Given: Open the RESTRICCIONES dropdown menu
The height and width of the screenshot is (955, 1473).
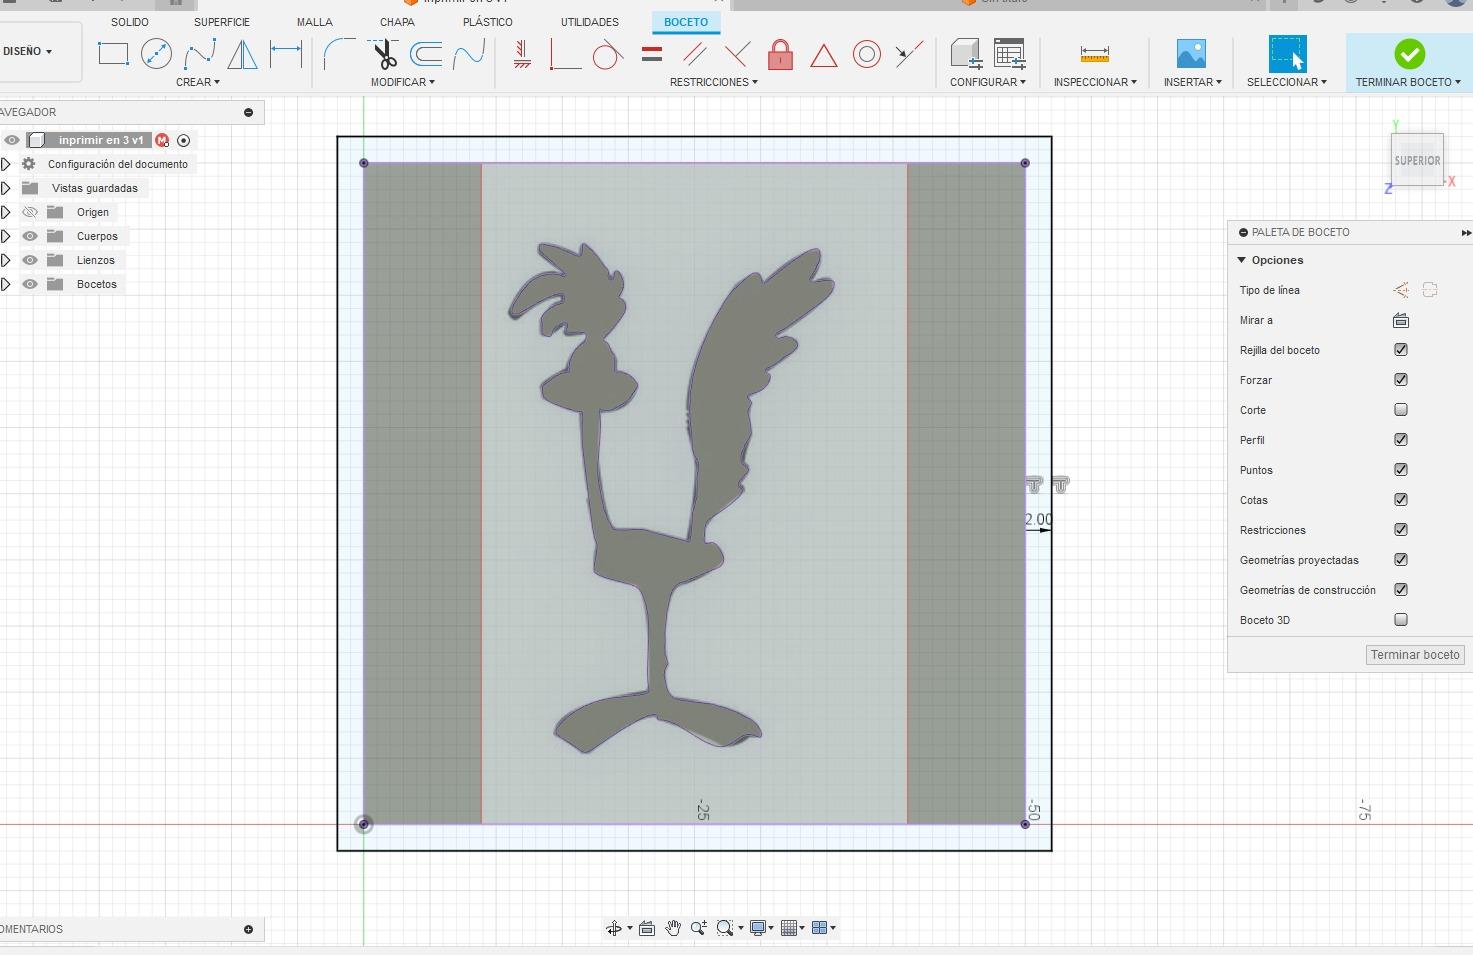Looking at the screenshot, I should pos(714,82).
